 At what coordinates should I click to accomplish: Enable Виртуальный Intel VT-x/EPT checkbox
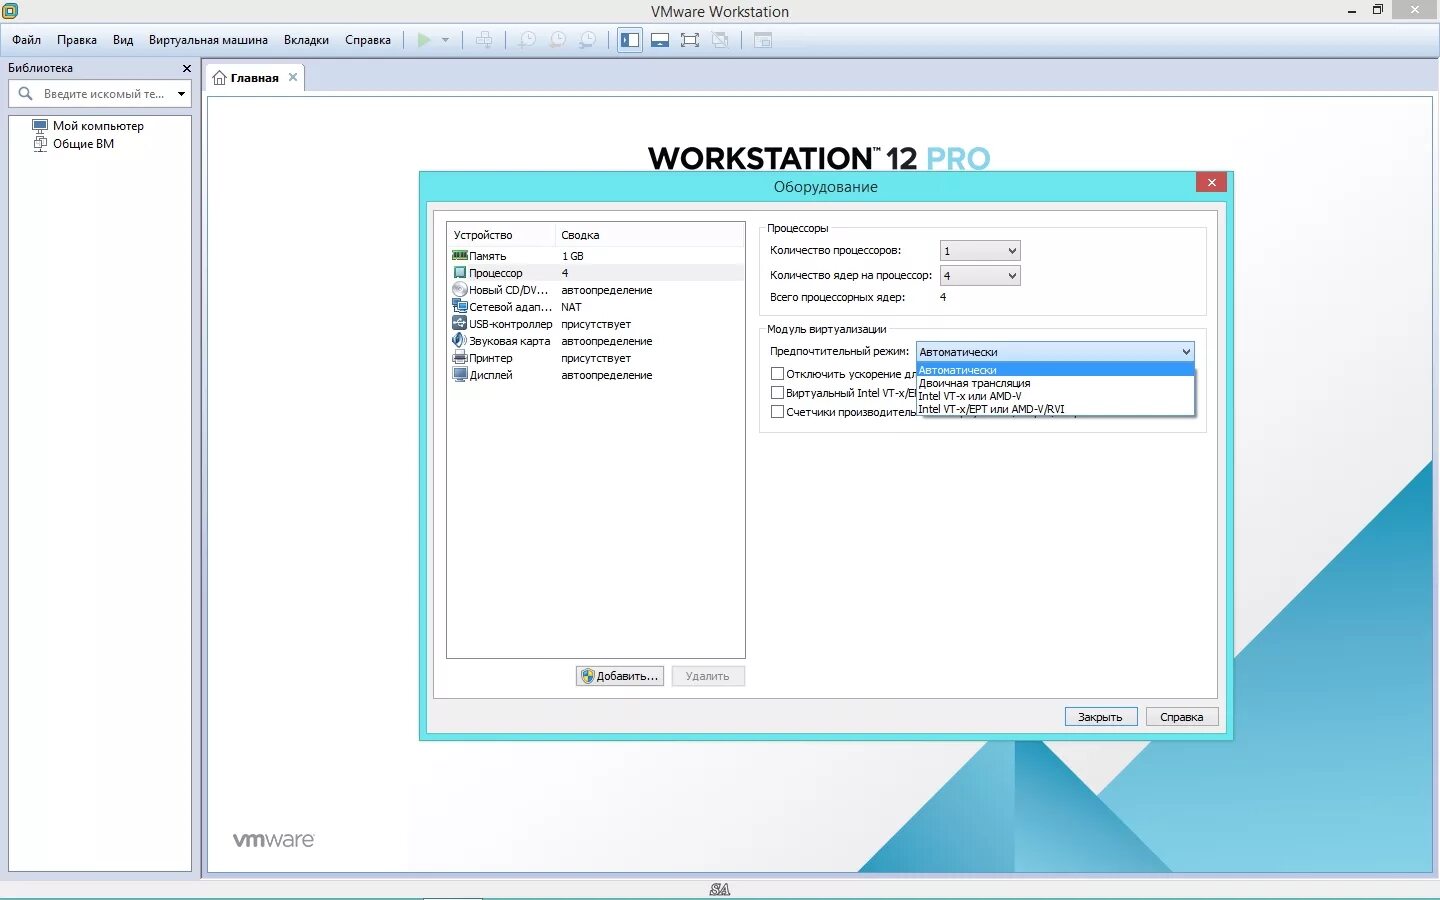pos(777,393)
